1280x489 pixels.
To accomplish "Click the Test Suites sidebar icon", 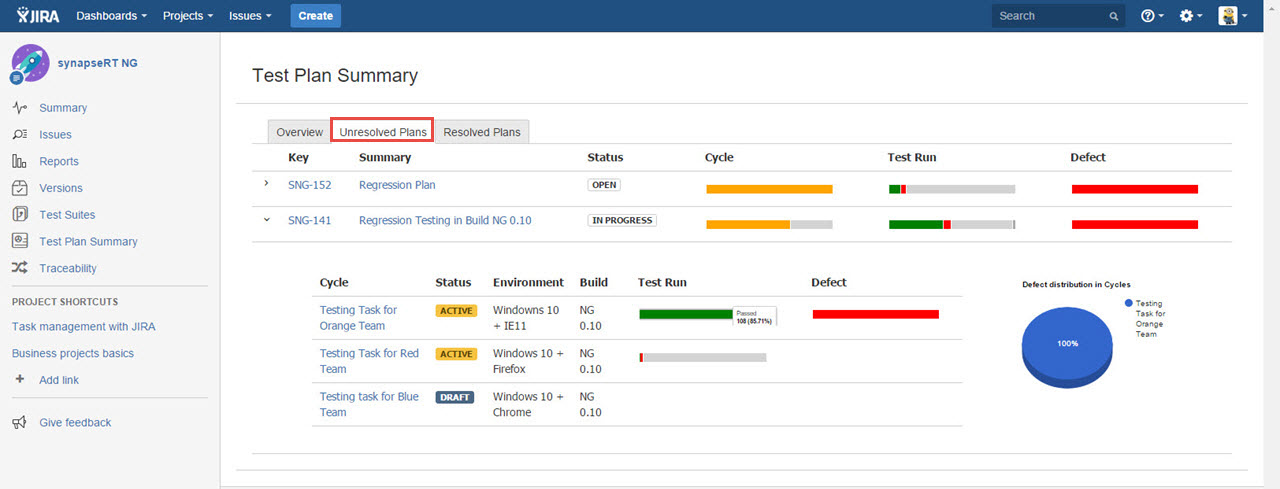I will point(20,214).
